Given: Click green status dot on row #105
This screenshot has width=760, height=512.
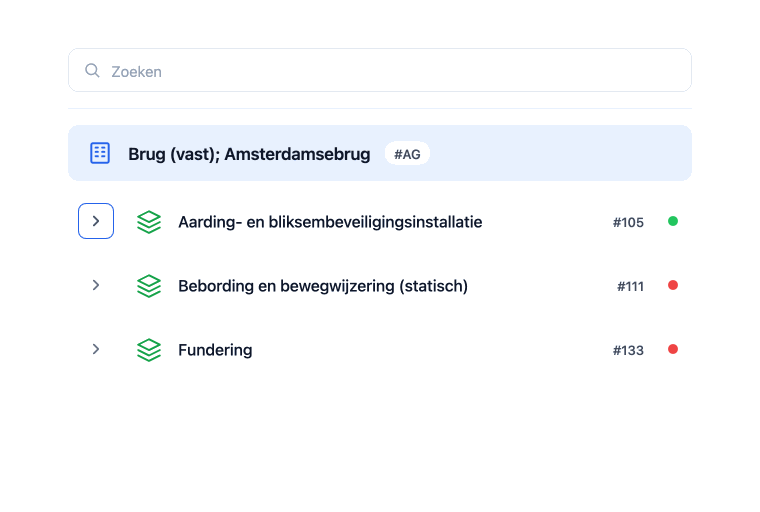Looking at the screenshot, I should pyautogui.click(x=673, y=221).
